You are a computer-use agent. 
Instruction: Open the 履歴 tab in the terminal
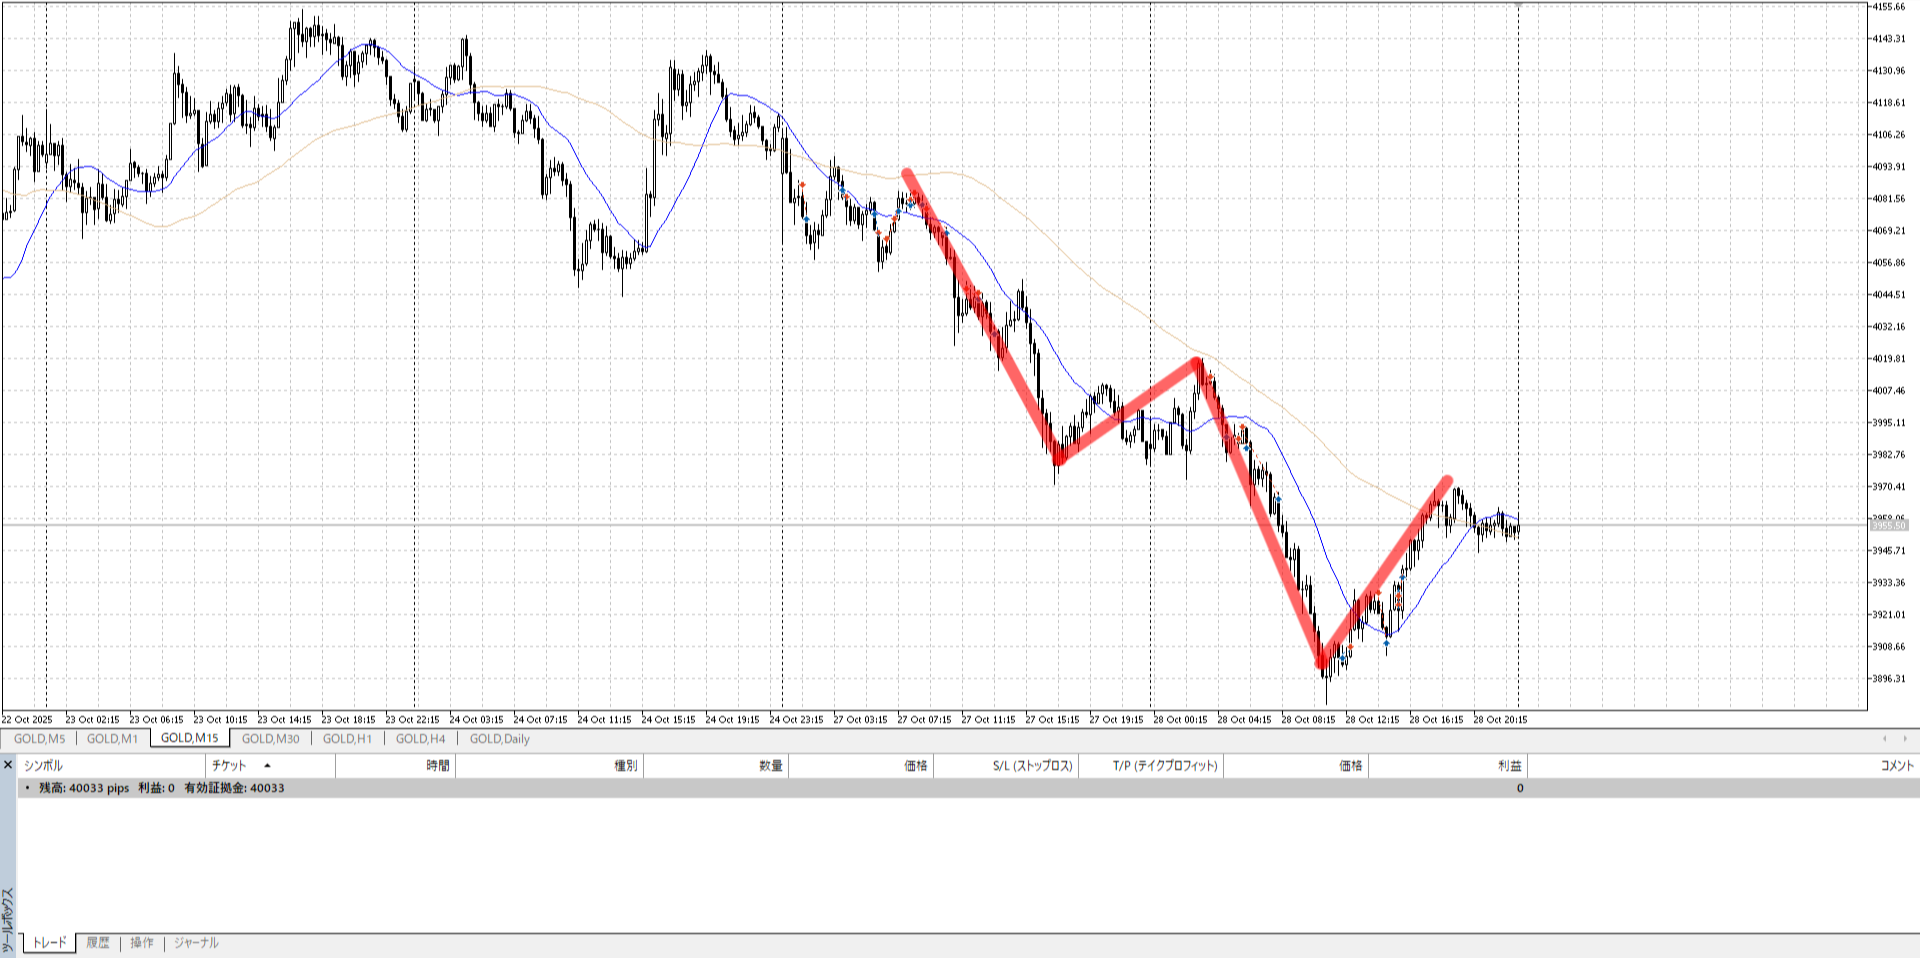pos(98,943)
